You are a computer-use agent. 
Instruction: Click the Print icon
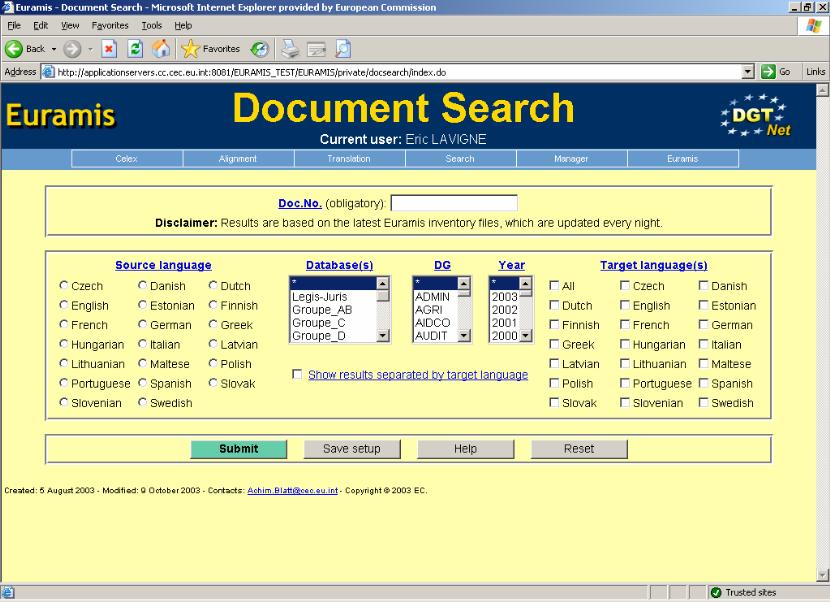[290, 49]
